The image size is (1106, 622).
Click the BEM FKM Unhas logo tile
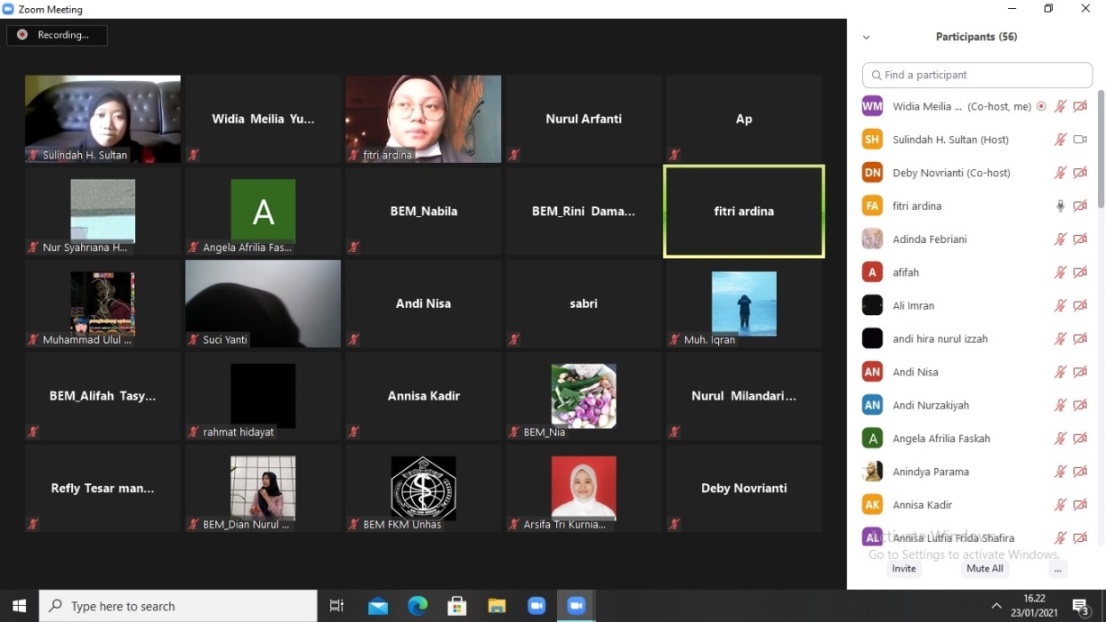click(x=423, y=488)
